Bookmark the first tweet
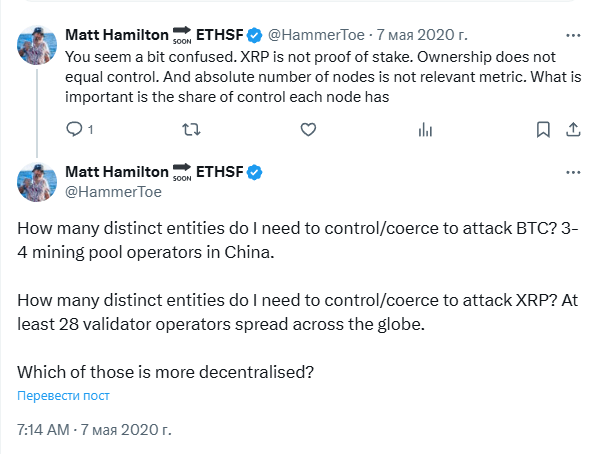The height and width of the screenshot is (454, 597). (x=543, y=129)
